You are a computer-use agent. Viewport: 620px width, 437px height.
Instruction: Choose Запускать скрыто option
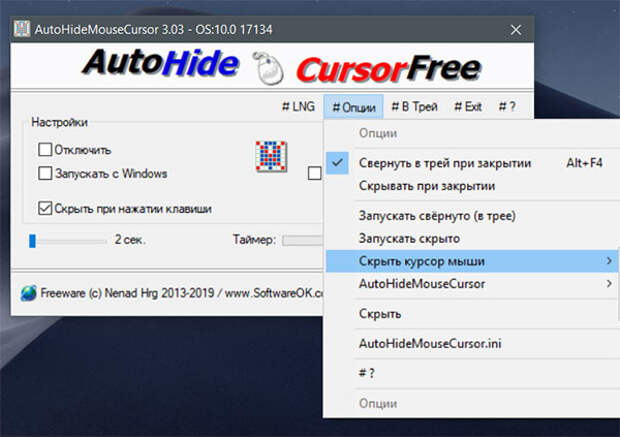click(x=472, y=238)
